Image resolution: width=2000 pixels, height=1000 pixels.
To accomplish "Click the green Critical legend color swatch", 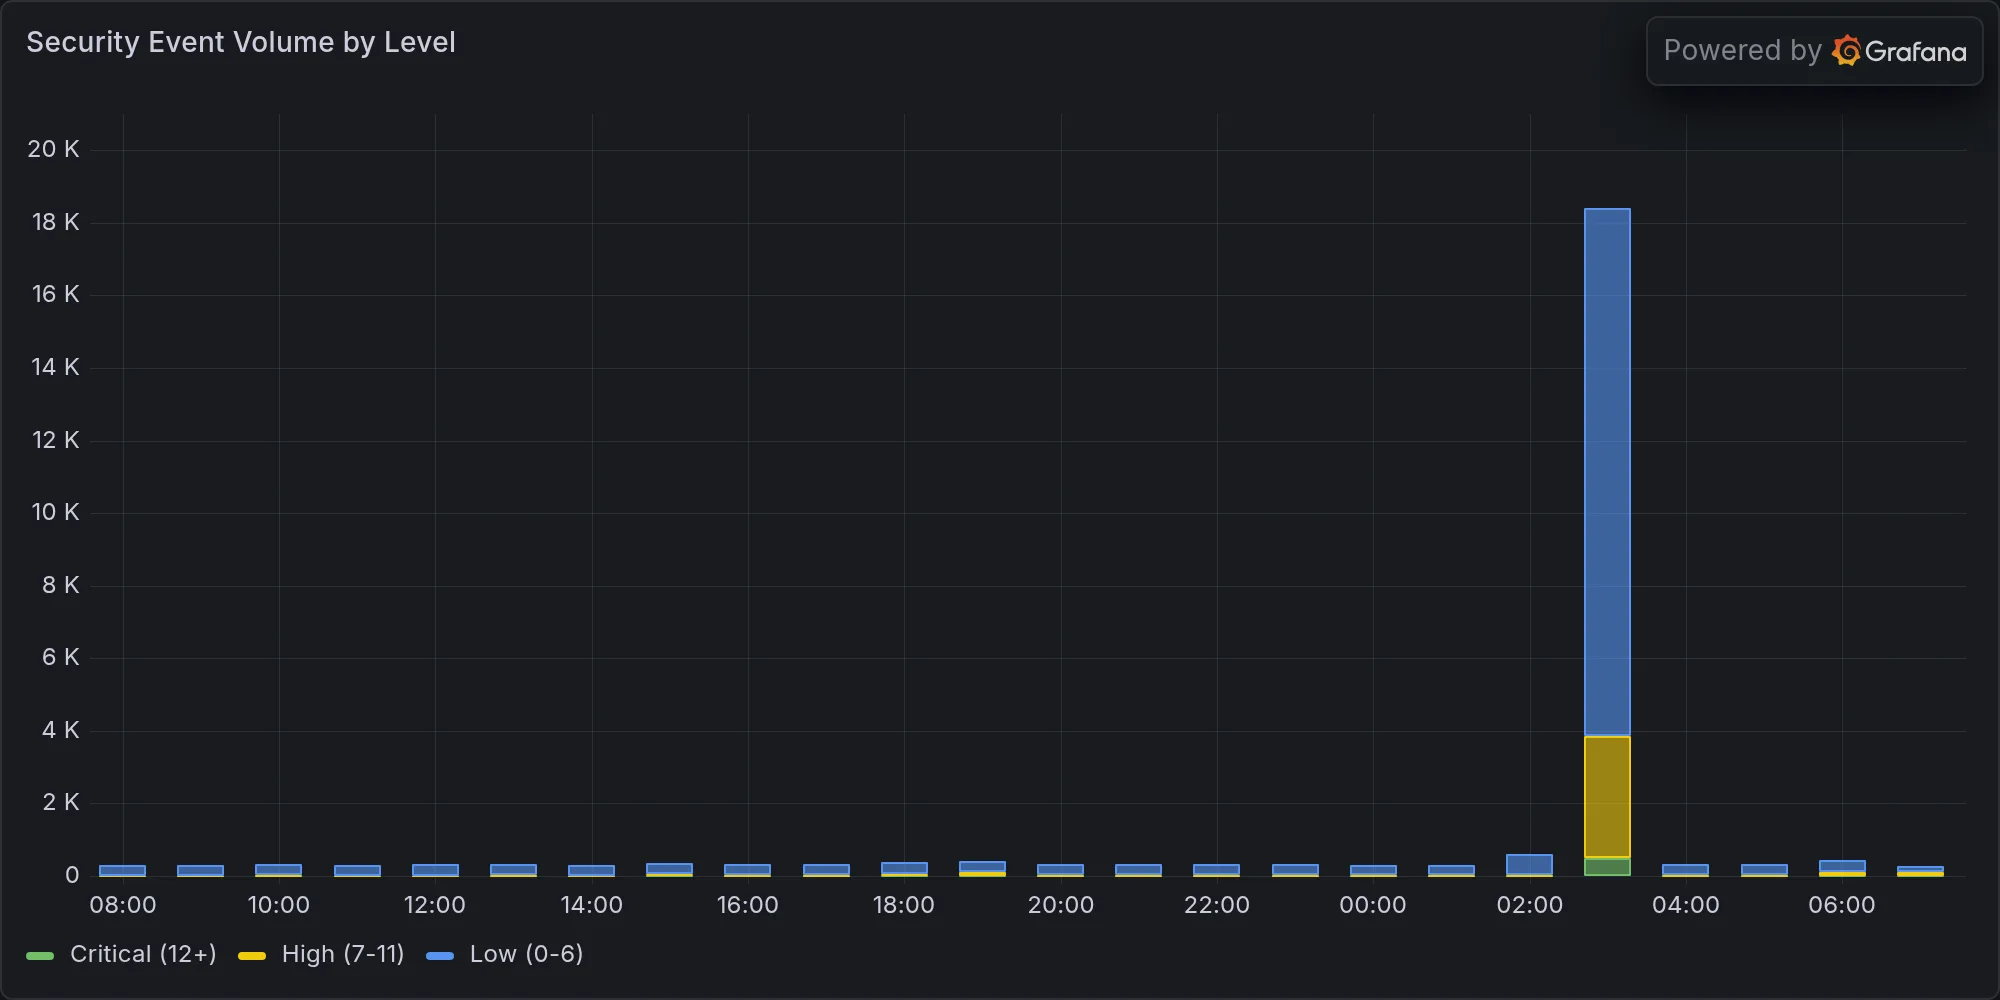I will click(40, 956).
